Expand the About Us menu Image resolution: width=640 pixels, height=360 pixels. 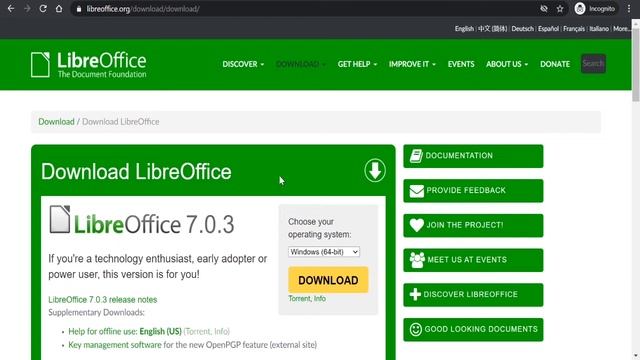(507, 64)
